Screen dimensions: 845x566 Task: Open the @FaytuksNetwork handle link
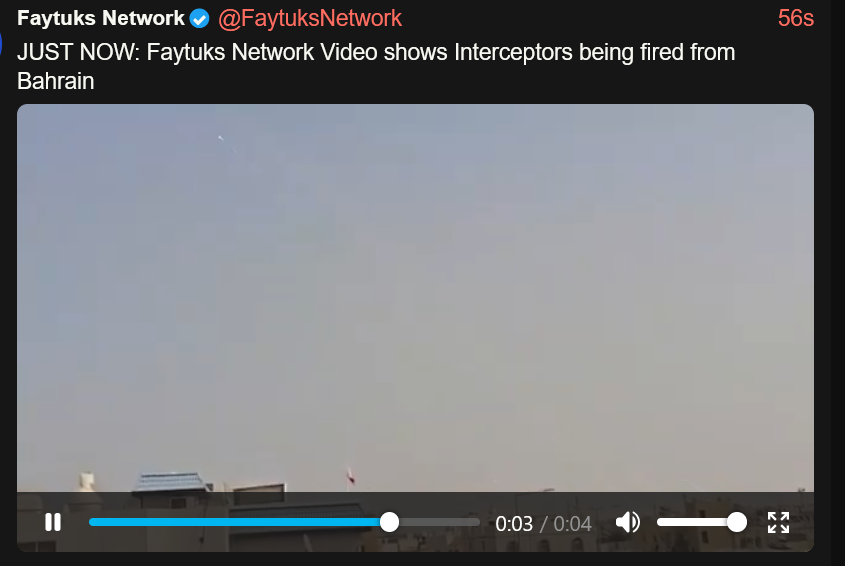(310, 18)
